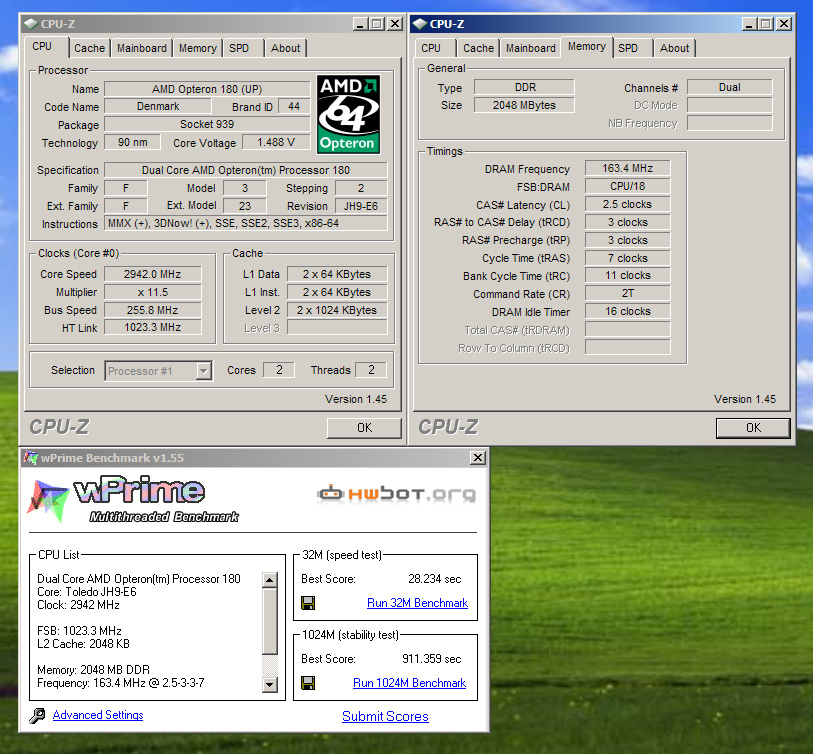
Task: Select Memory tab in right CPU-Z window
Action: 587,47
